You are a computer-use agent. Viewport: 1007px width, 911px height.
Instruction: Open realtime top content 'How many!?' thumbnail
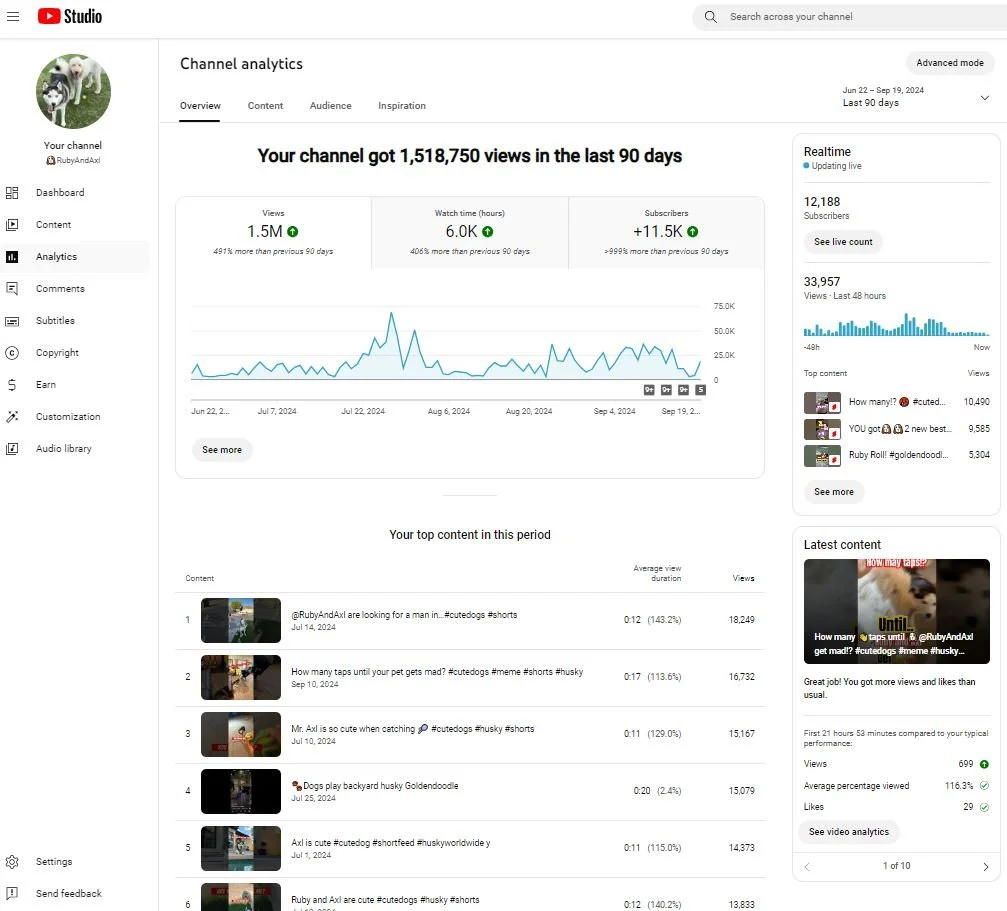[822, 403]
